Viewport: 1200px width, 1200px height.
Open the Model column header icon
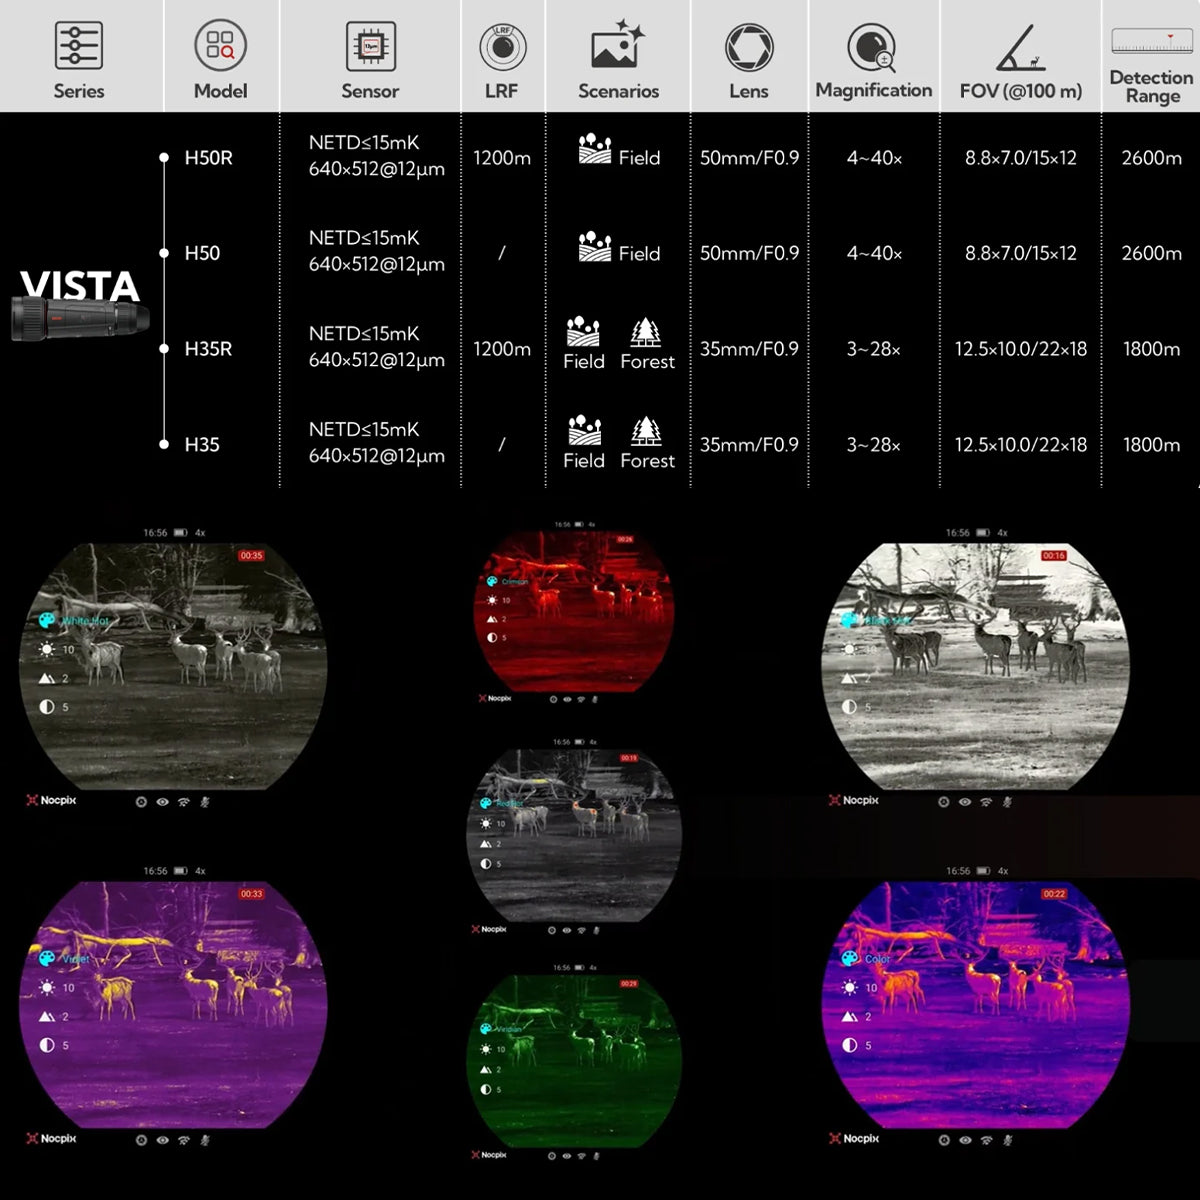[x=220, y=46]
